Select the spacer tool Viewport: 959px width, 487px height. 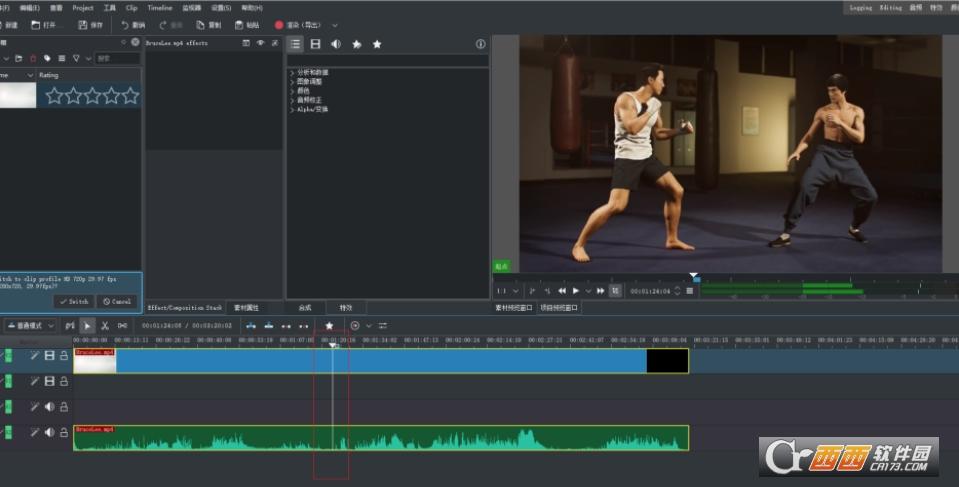click(122, 325)
